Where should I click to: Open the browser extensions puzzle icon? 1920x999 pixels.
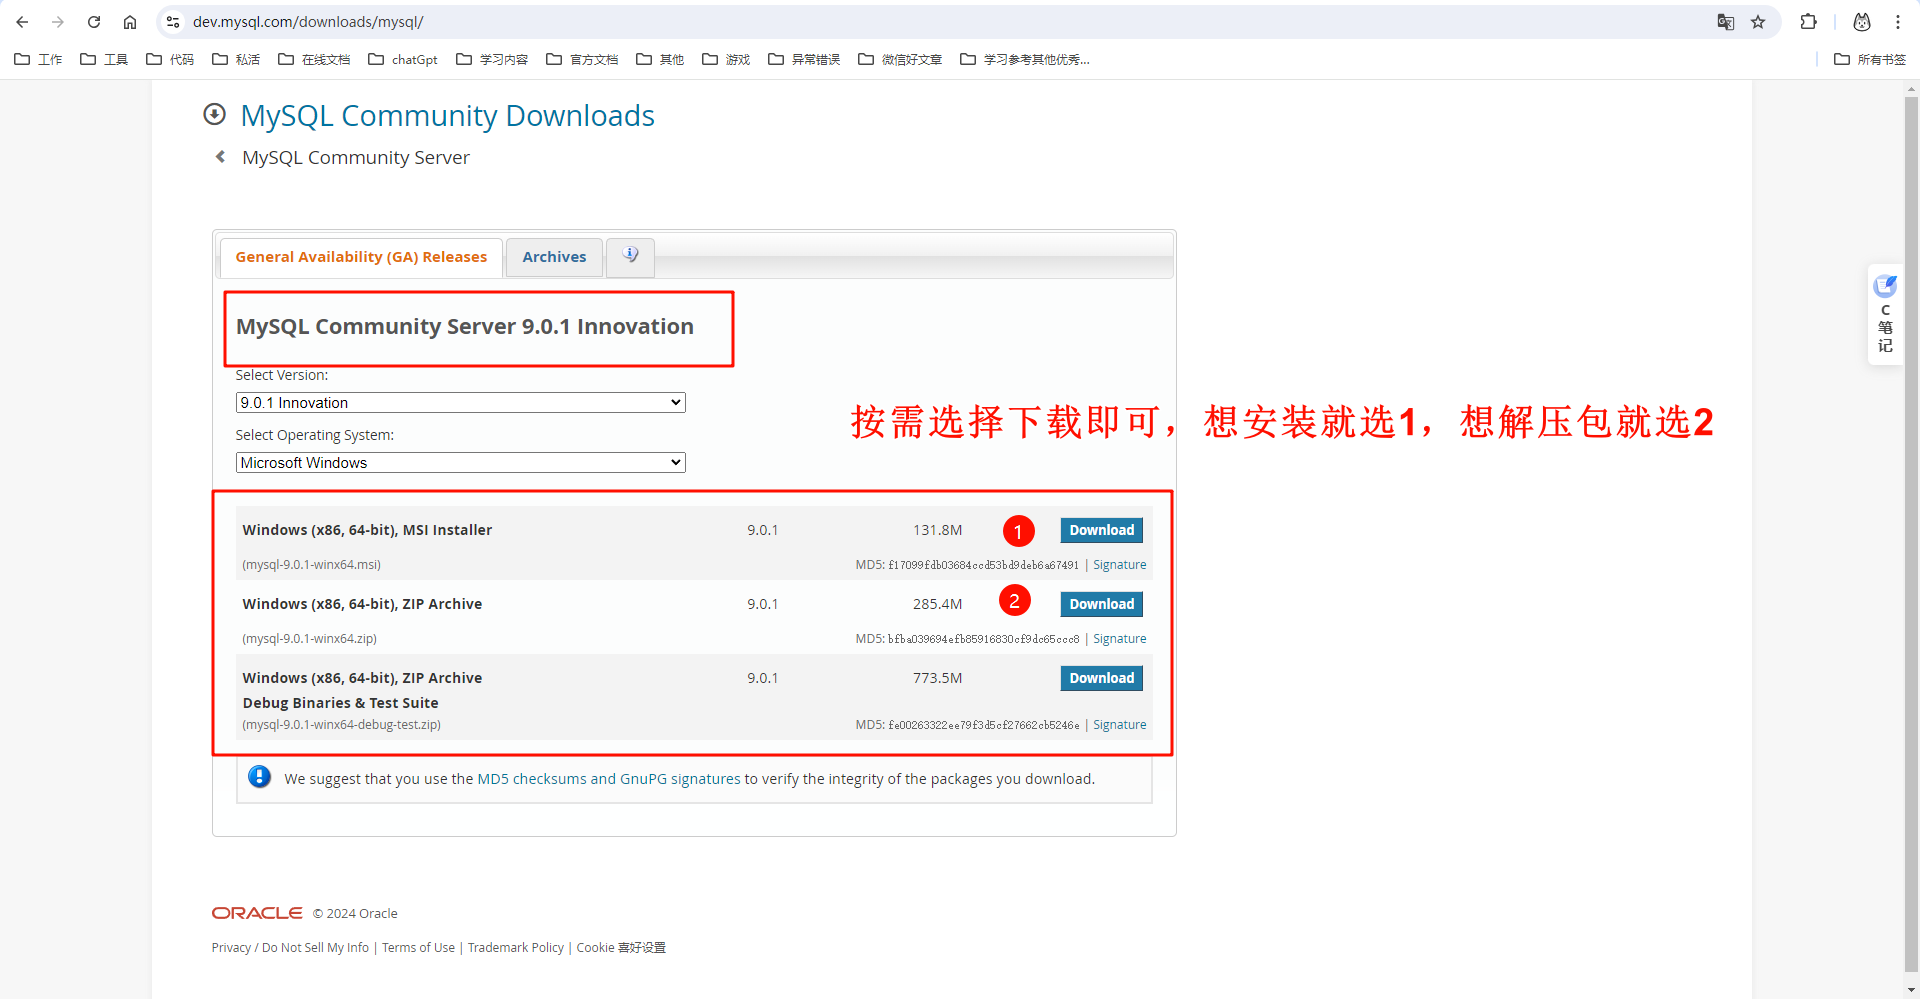(x=1809, y=21)
